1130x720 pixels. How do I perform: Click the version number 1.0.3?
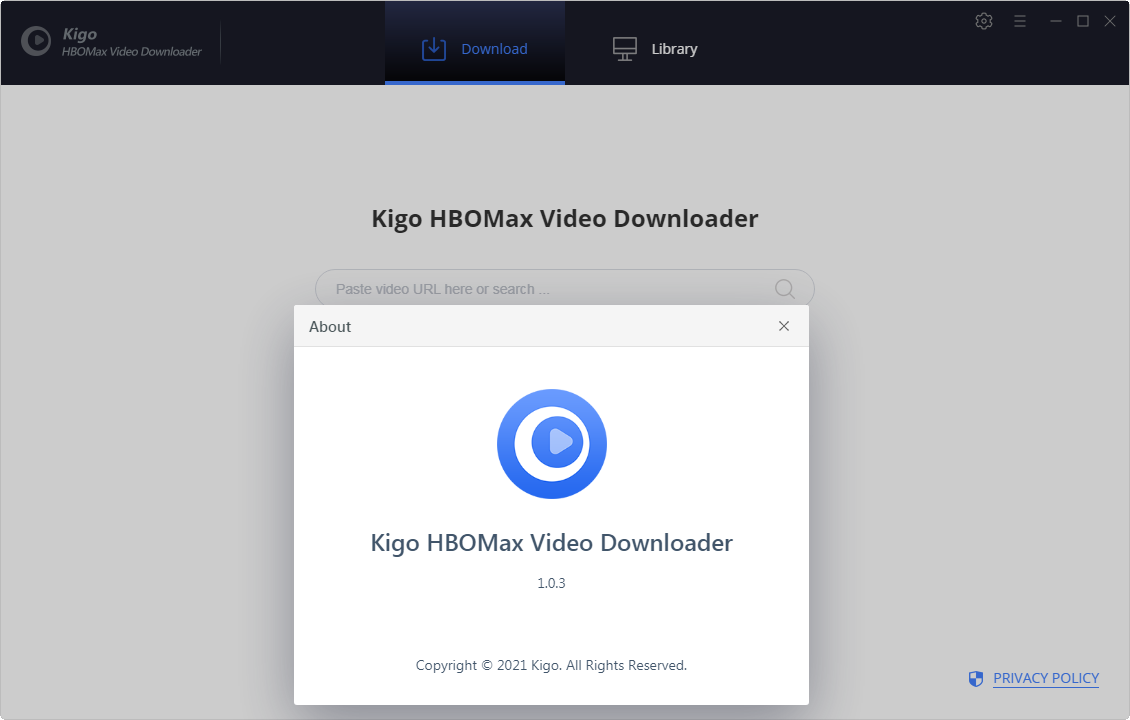(551, 583)
